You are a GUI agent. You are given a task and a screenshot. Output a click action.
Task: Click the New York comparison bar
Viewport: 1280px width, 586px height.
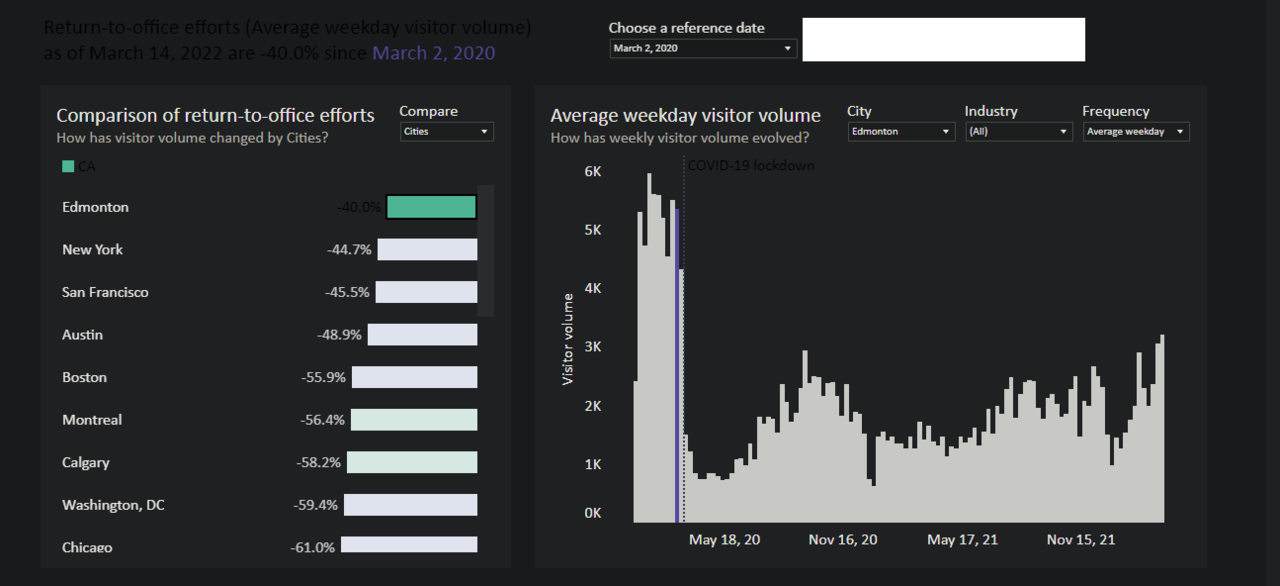(x=427, y=249)
